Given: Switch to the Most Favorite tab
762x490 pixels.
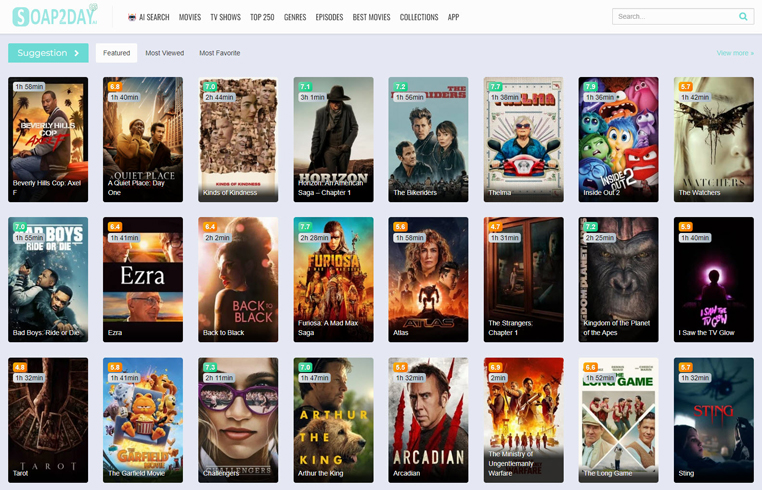Looking at the screenshot, I should (219, 53).
